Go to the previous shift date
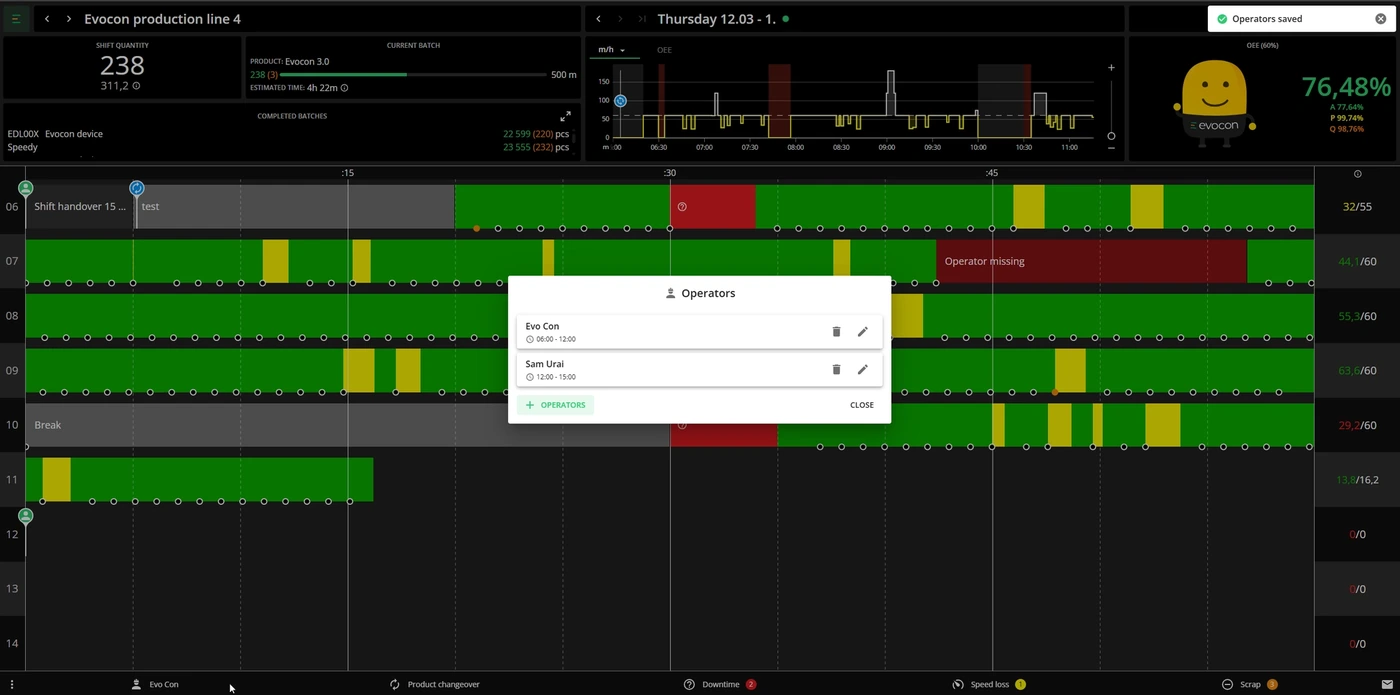The width and height of the screenshot is (1400, 695). tap(598, 19)
